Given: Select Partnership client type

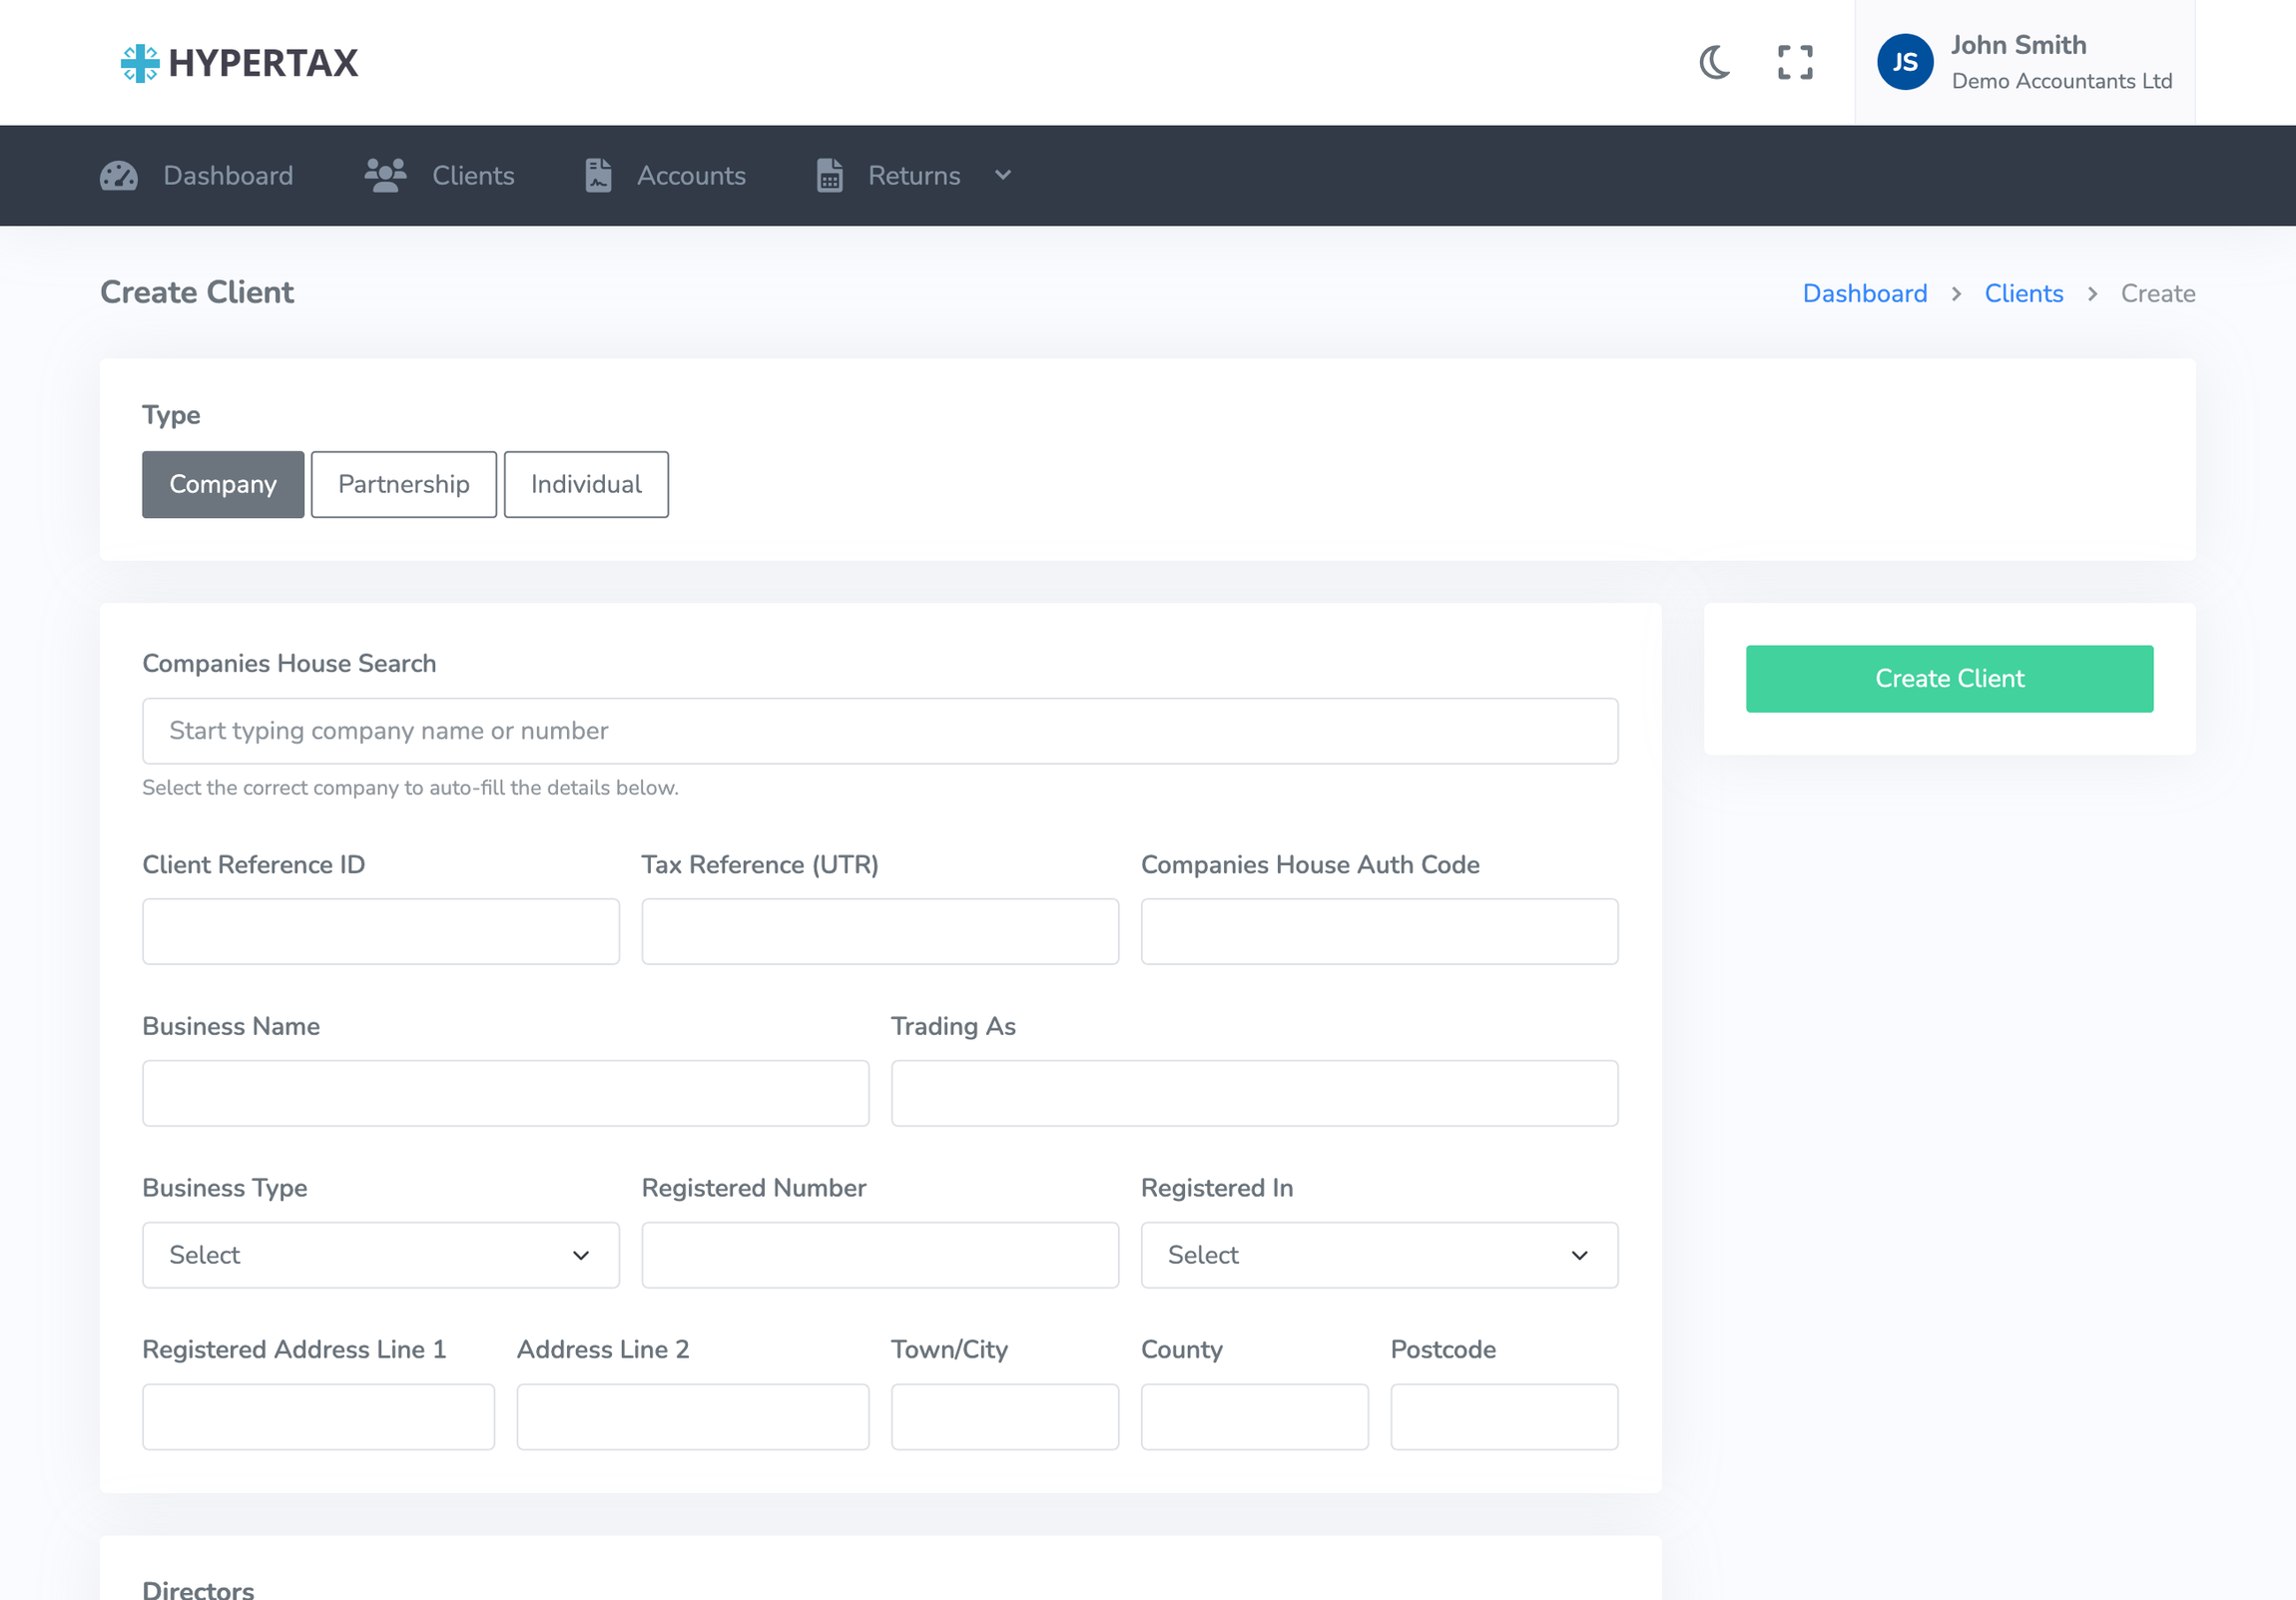Looking at the screenshot, I should point(404,484).
